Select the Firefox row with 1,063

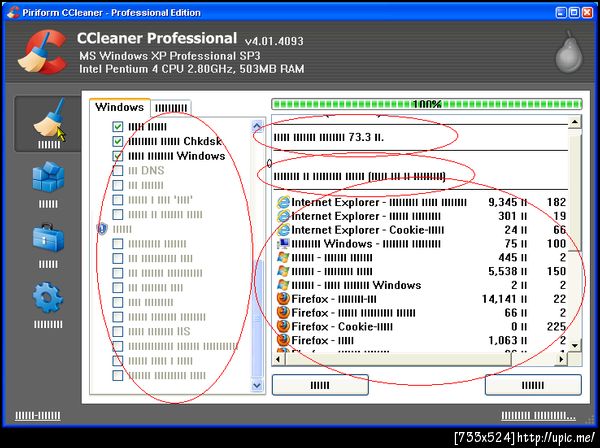pyautogui.click(x=420, y=340)
